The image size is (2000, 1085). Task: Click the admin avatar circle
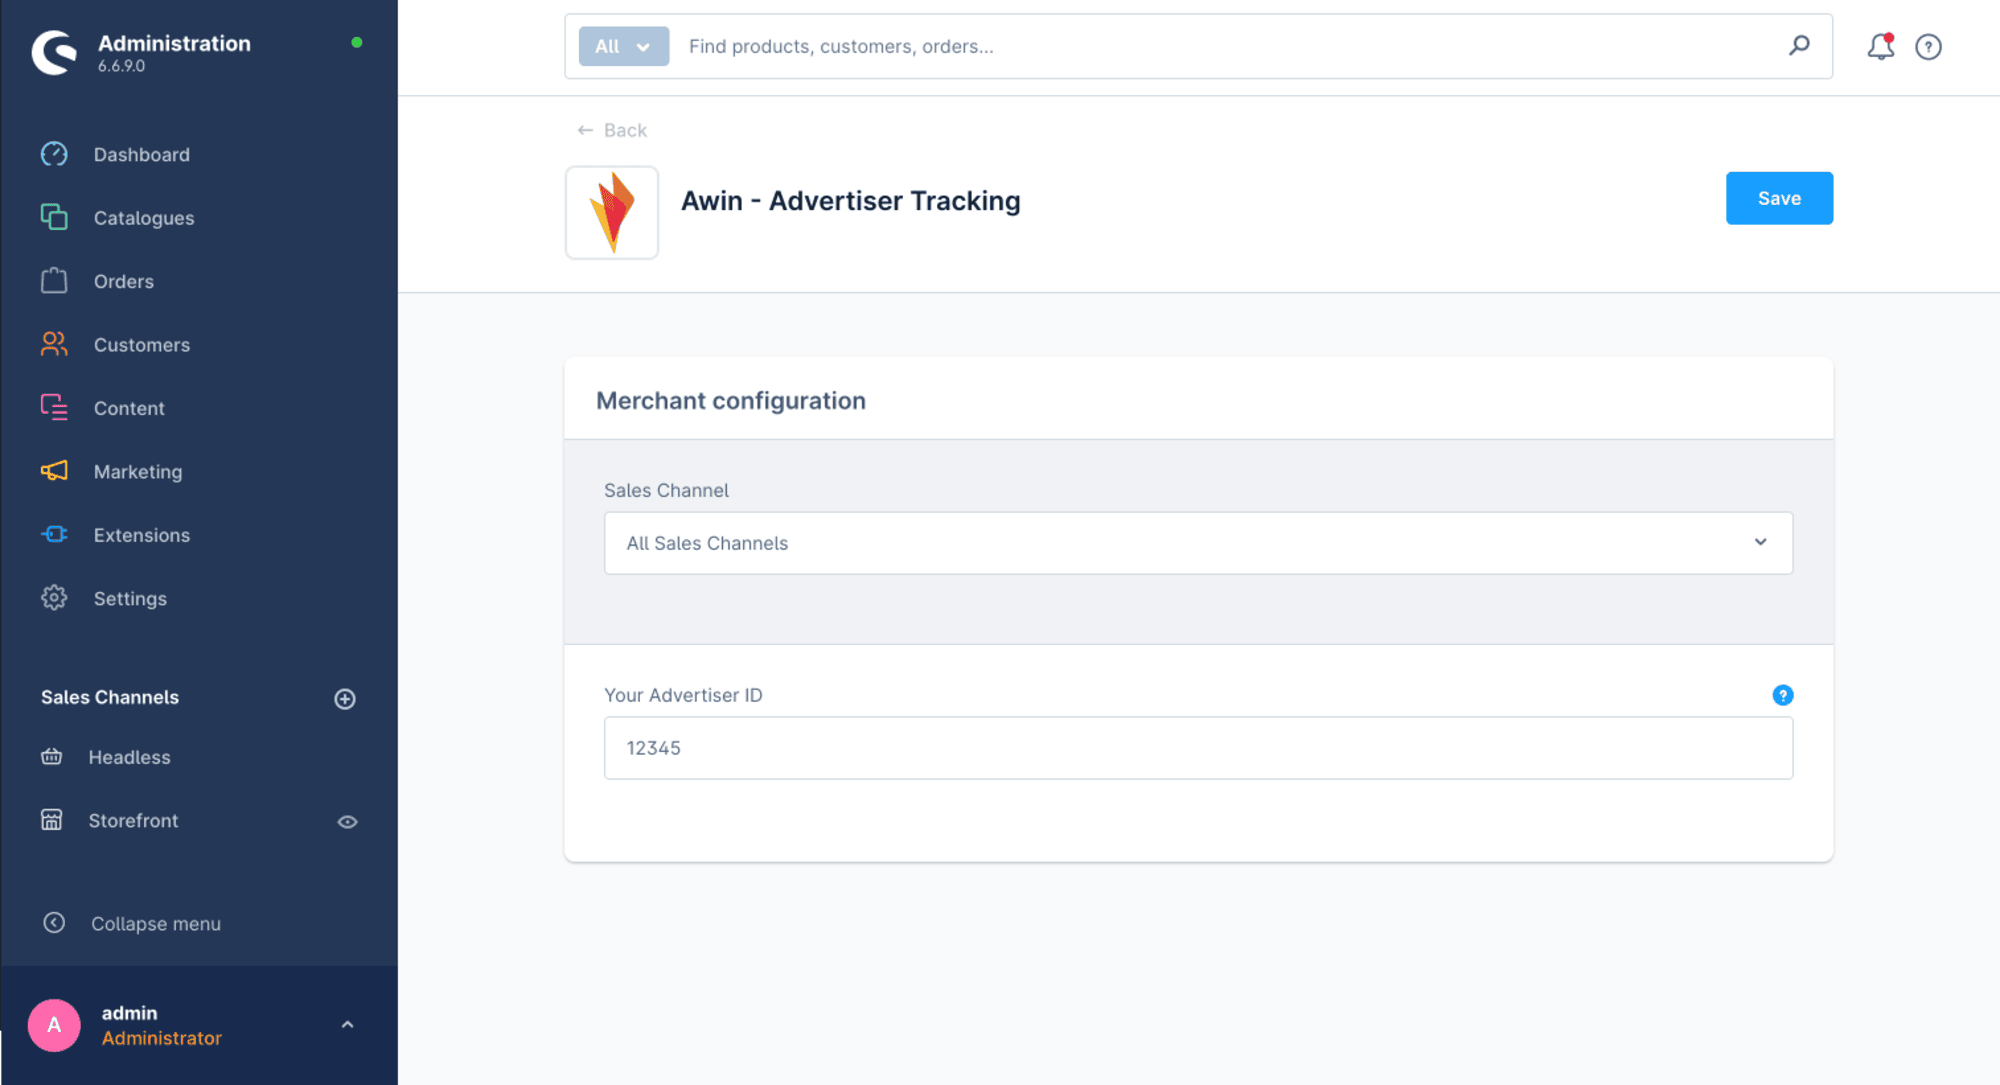[54, 1025]
